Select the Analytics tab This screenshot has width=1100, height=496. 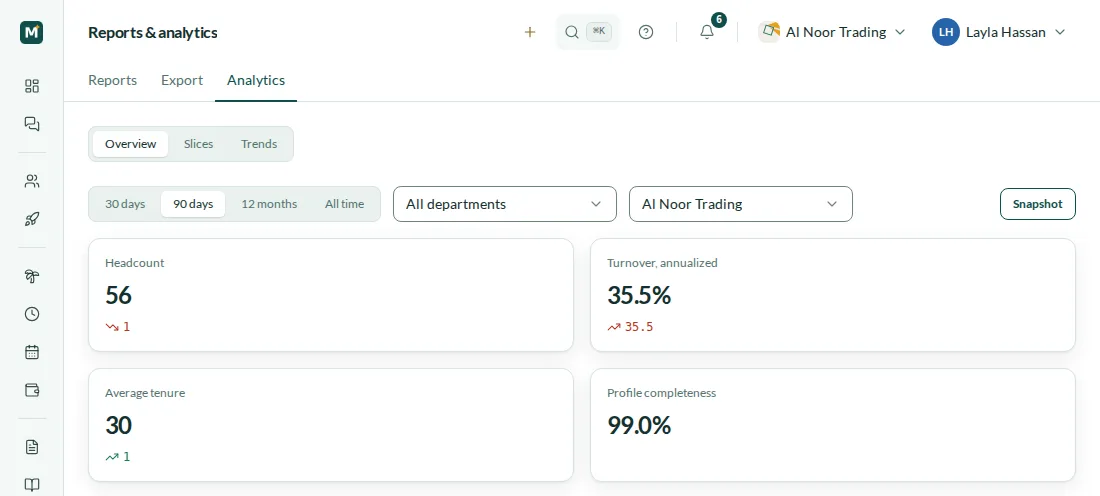pyautogui.click(x=256, y=80)
